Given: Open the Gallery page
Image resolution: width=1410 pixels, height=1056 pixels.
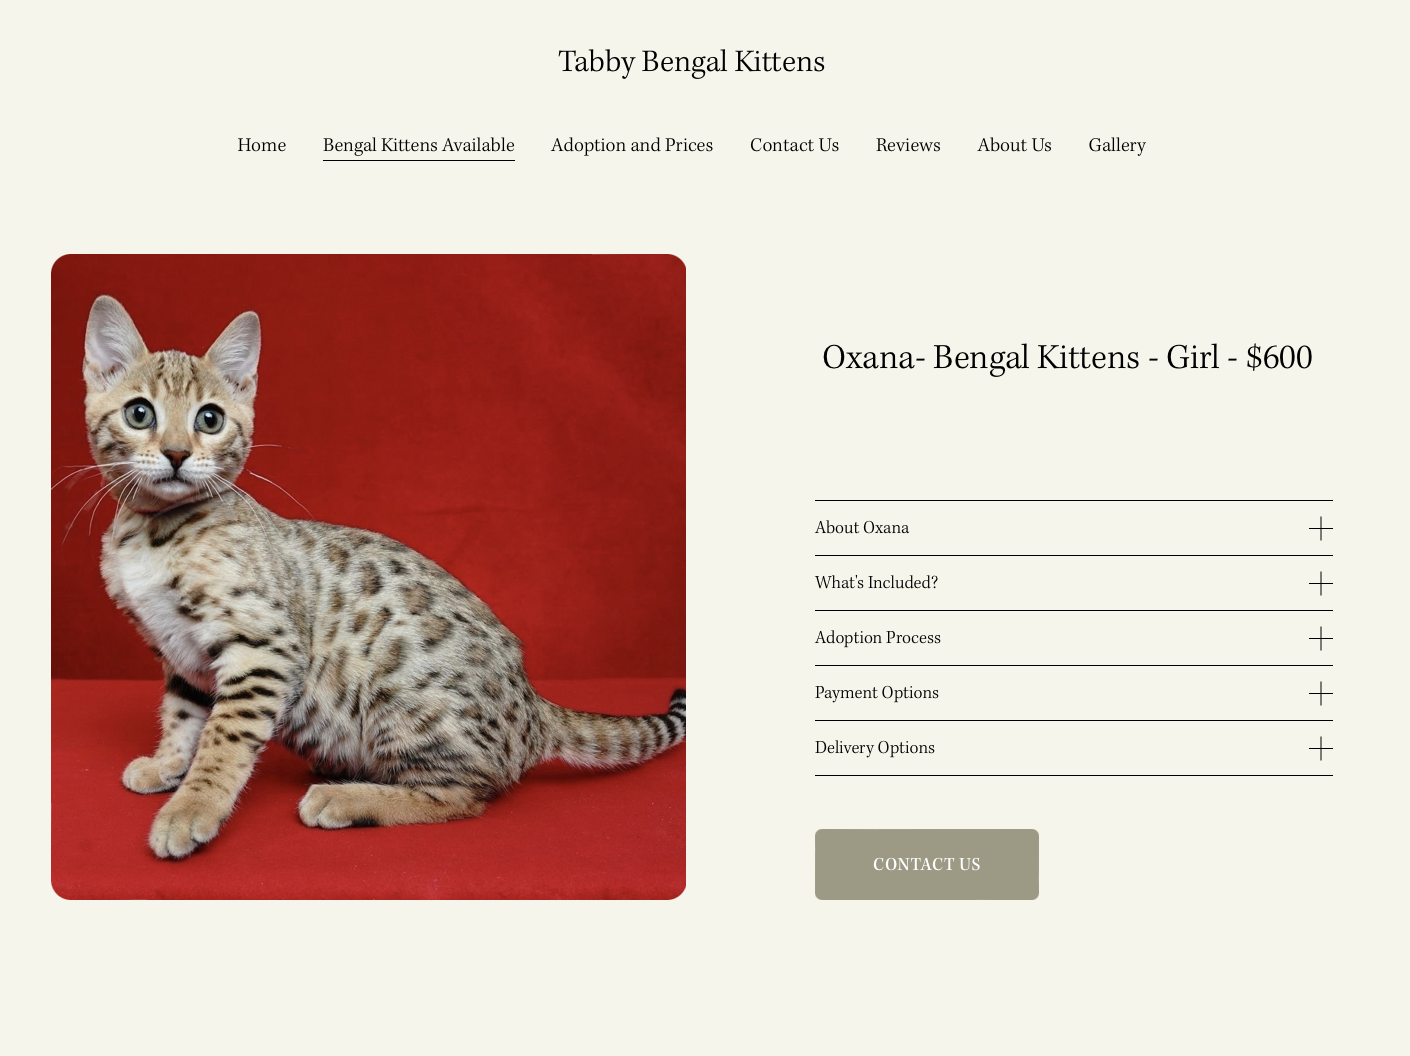Looking at the screenshot, I should (1117, 145).
